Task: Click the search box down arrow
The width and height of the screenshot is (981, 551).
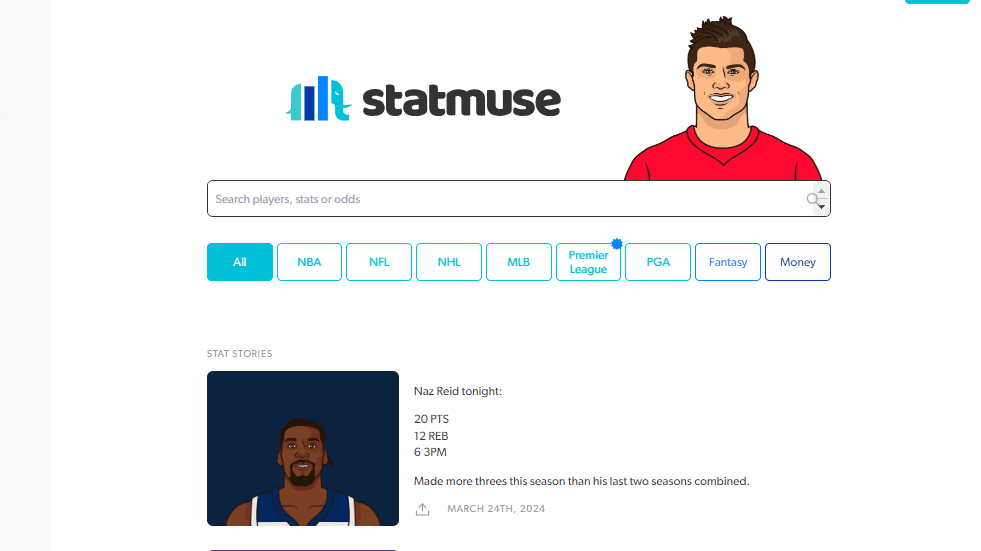Action: [x=821, y=207]
